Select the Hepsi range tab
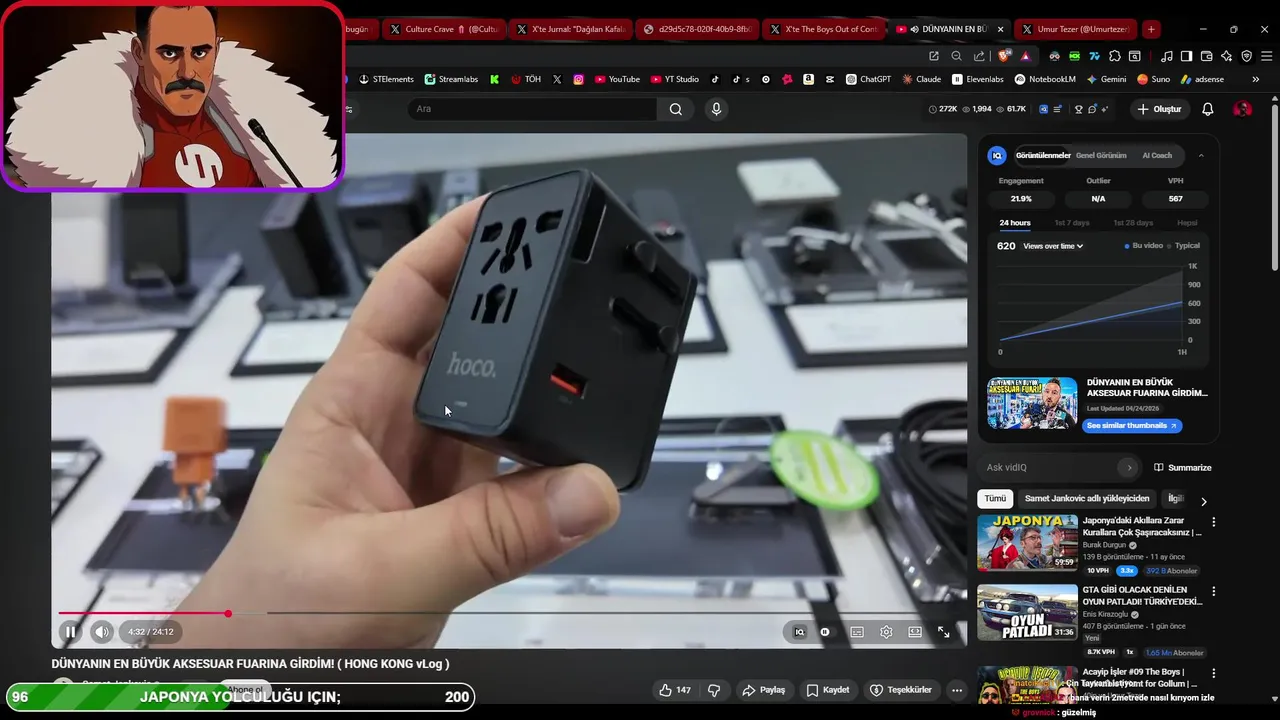1280x720 pixels. (x=1187, y=223)
